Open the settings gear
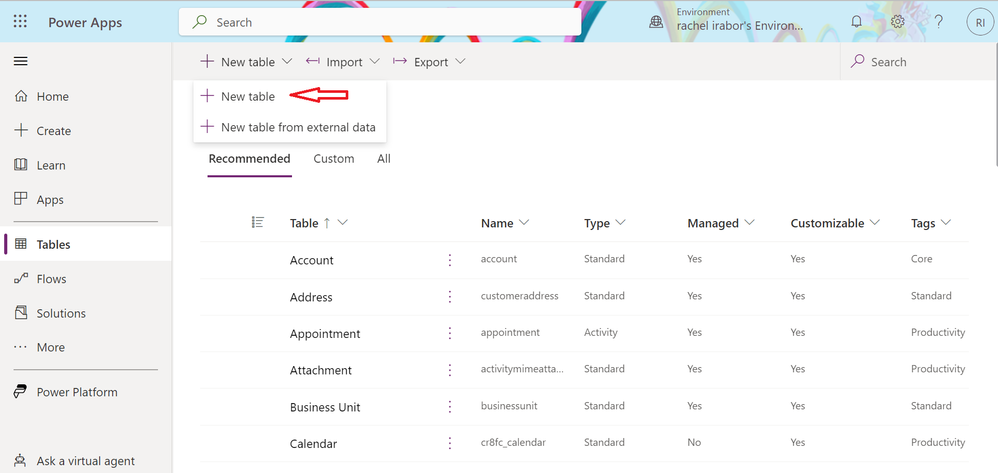The width and height of the screenshot is (998, 473). click(897, 22)
